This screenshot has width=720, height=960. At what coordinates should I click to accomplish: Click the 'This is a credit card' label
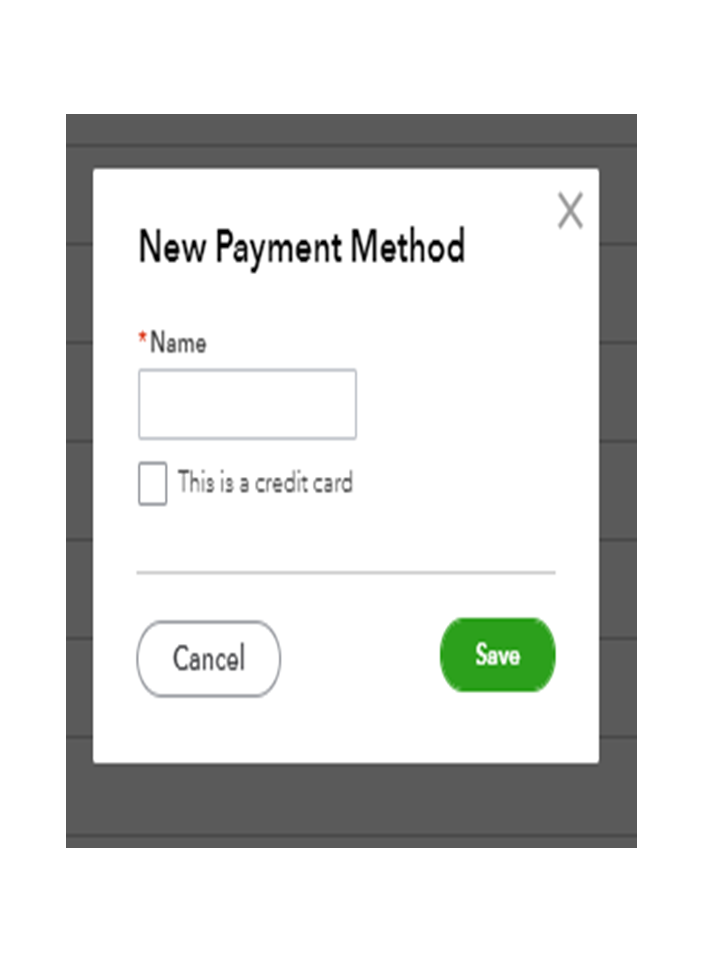(x=265, y=482)
